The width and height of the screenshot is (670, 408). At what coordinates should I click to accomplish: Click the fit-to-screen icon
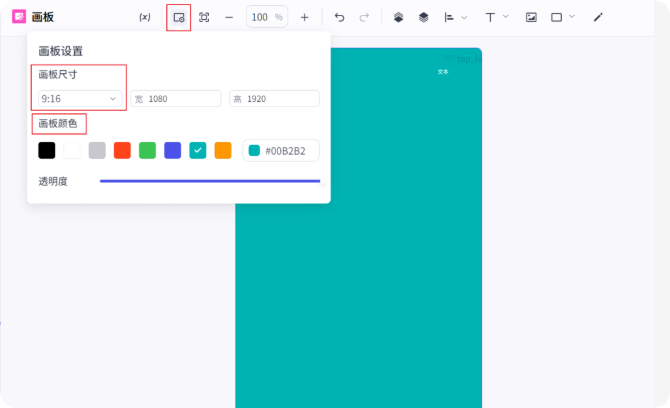coord(204,18)
